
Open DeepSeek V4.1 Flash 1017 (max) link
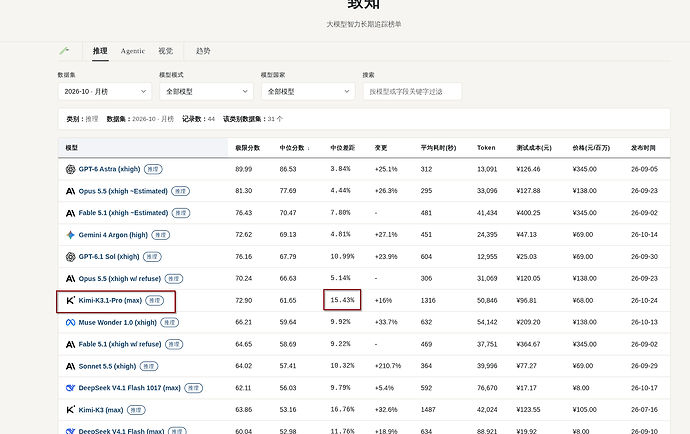pyautogui.click(x=129, y=388)
